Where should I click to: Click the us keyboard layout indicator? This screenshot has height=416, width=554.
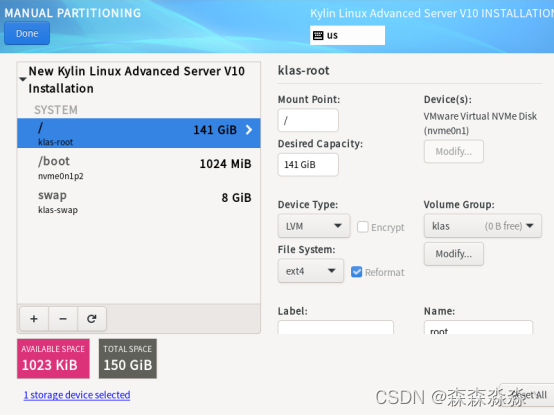point(347,35)
